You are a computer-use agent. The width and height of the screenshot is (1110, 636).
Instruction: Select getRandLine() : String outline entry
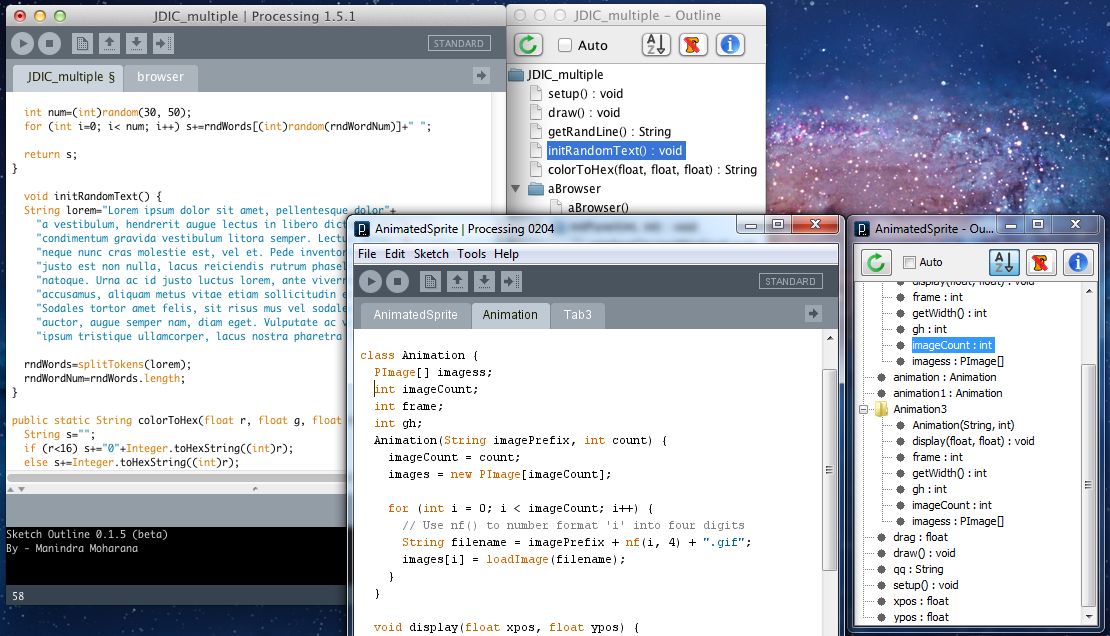pos(609,132)
